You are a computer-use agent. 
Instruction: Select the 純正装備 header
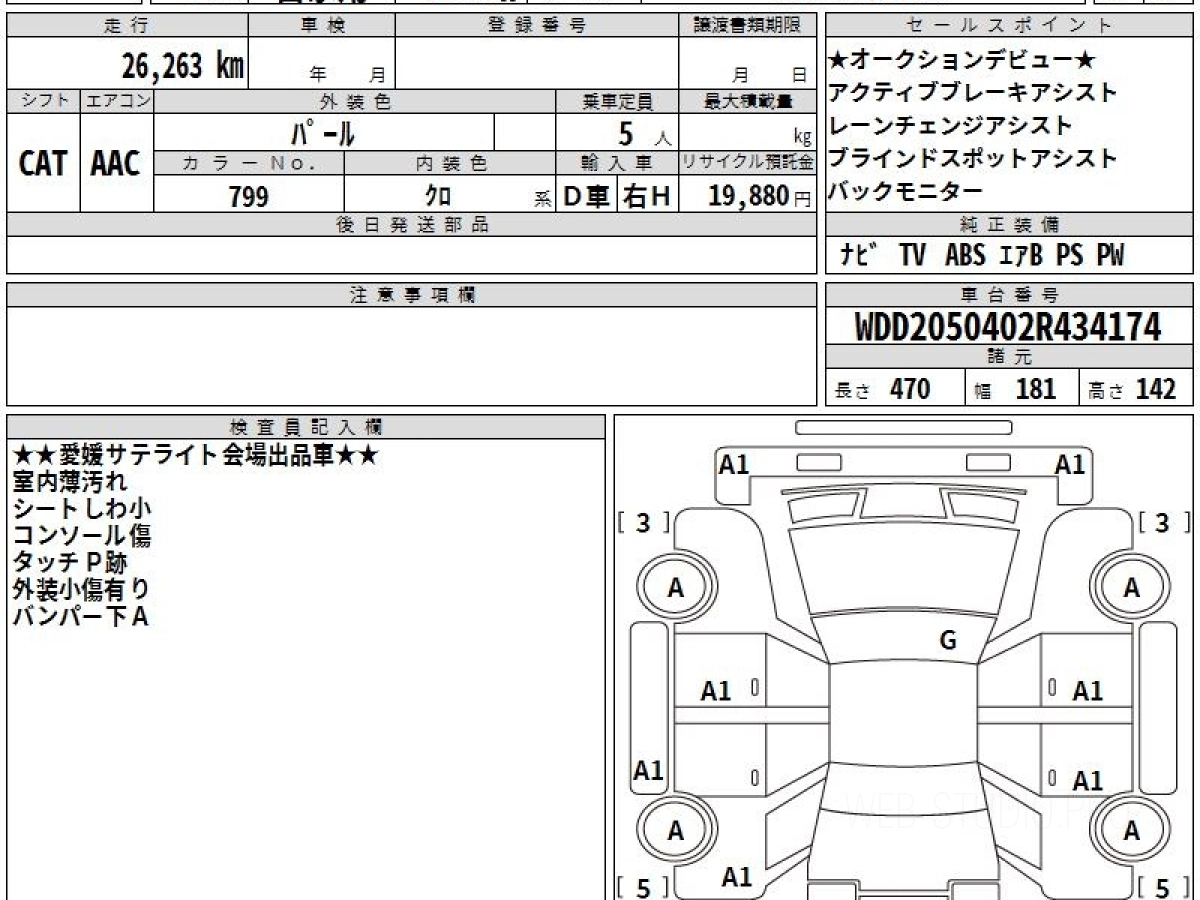tap(1010, 225)
